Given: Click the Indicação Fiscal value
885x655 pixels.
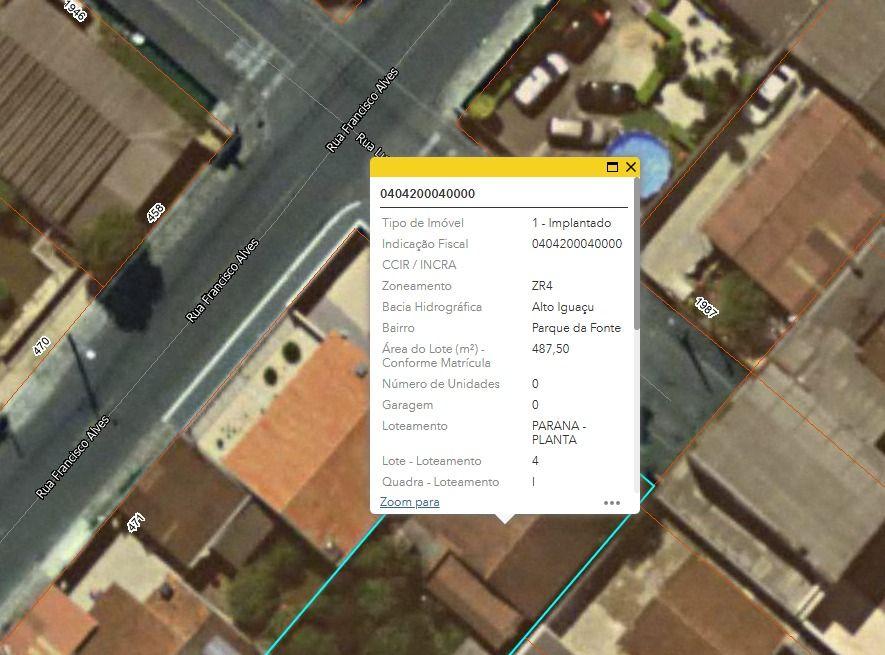Looking at the screenshot, I should 576,243.
